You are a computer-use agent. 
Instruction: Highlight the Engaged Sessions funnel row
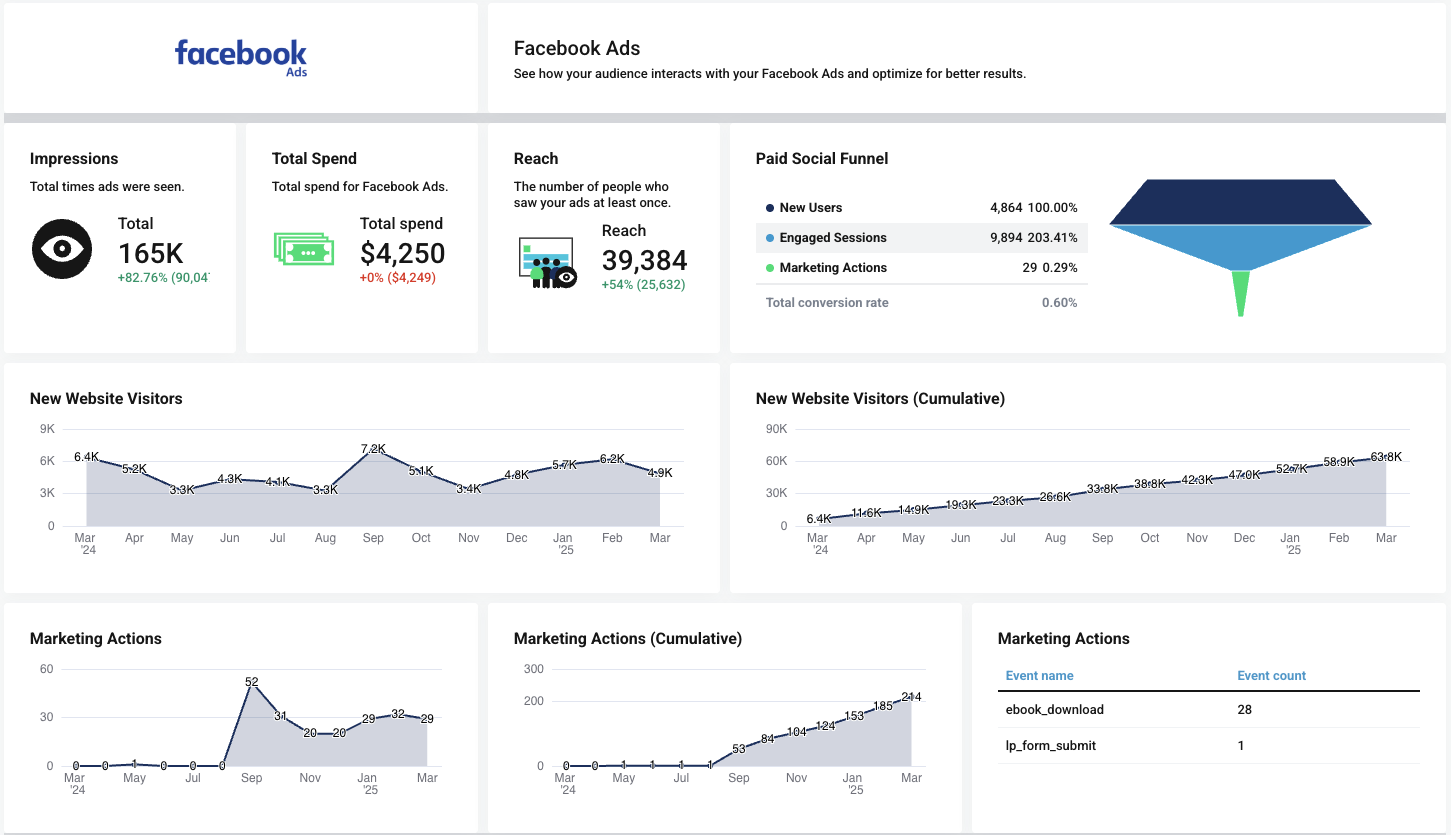922,238
